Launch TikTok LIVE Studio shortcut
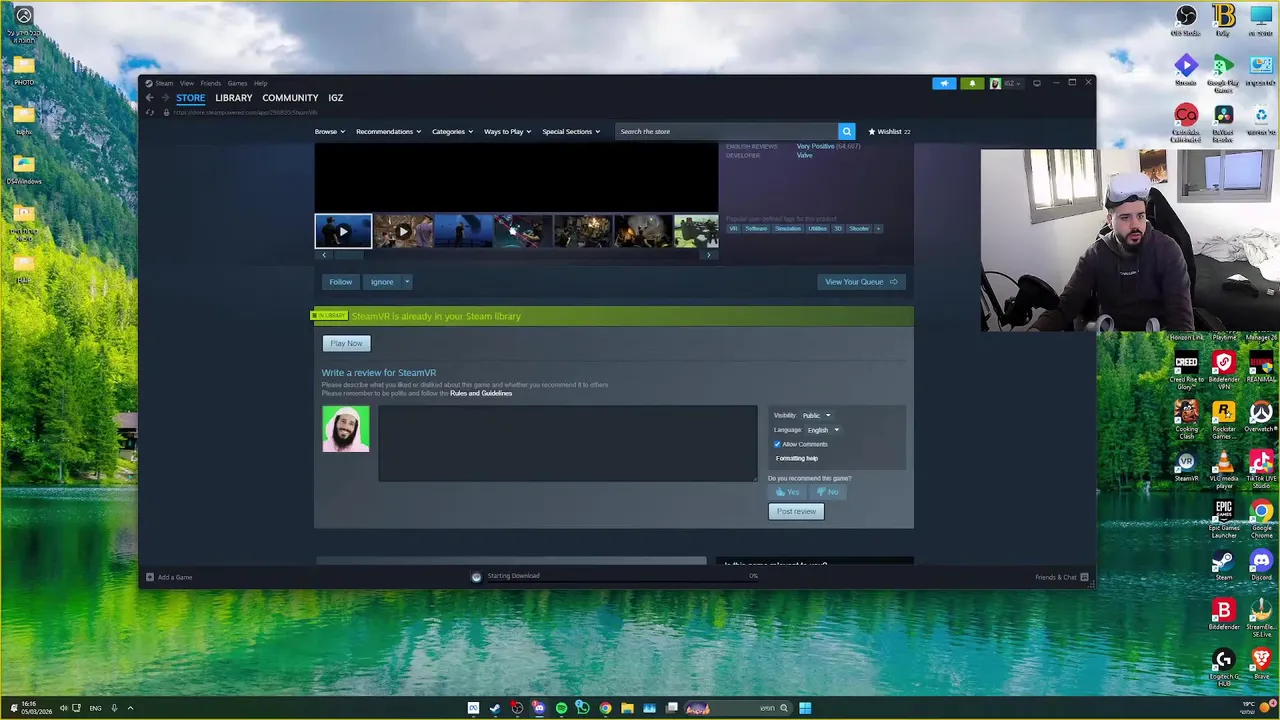 (x=1261, y=469)
